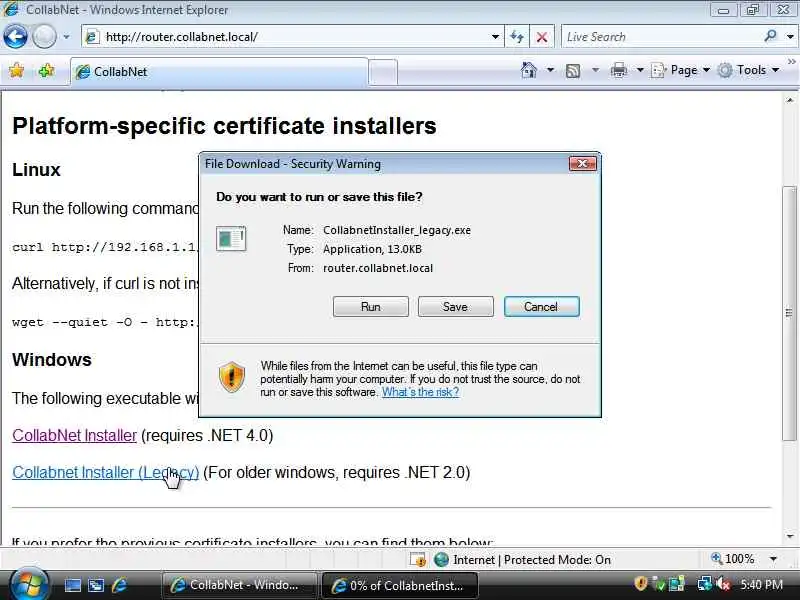Click the Home page icon
This screenshot has width=800, height=600.
pos(529,70)
